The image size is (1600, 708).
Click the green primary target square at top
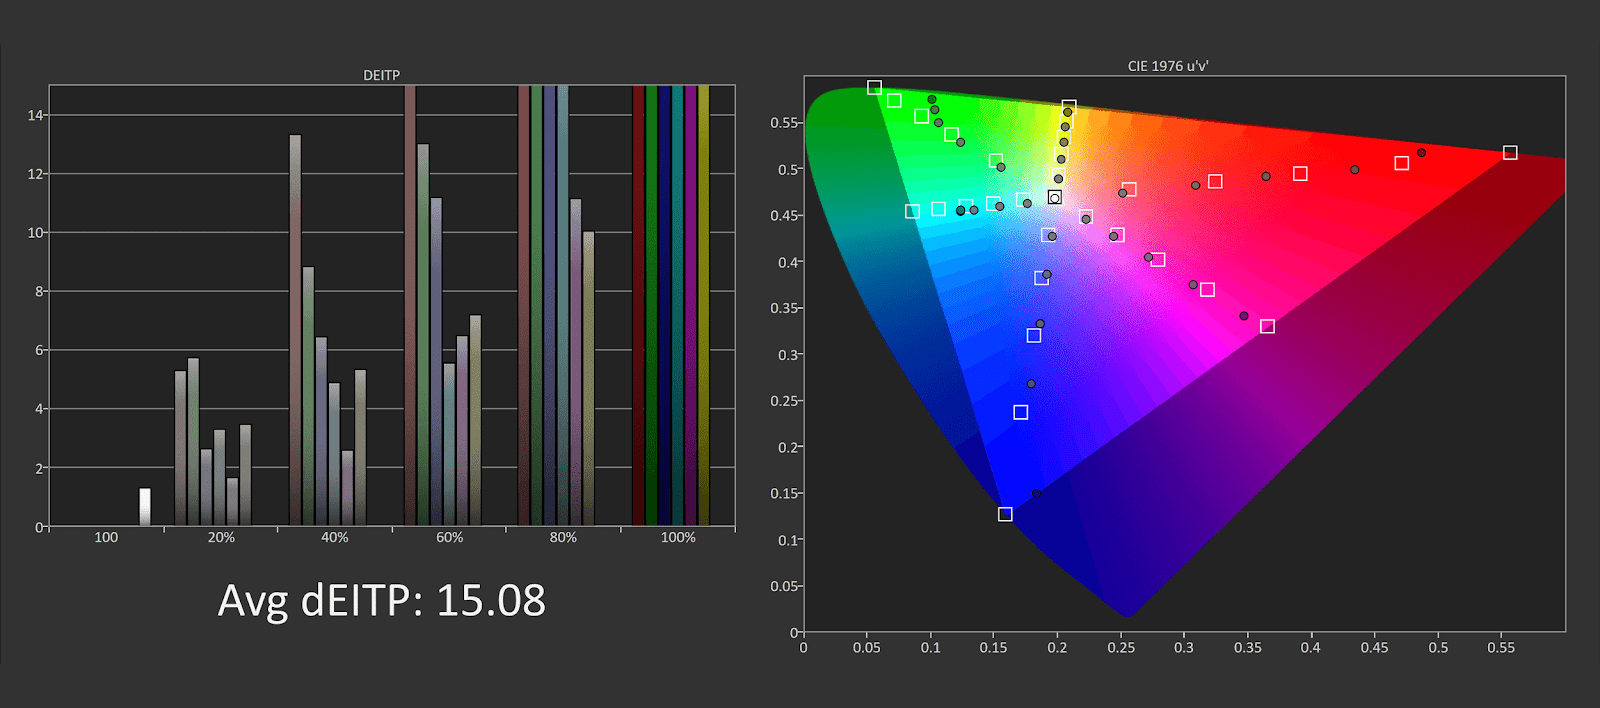[874, 88]
